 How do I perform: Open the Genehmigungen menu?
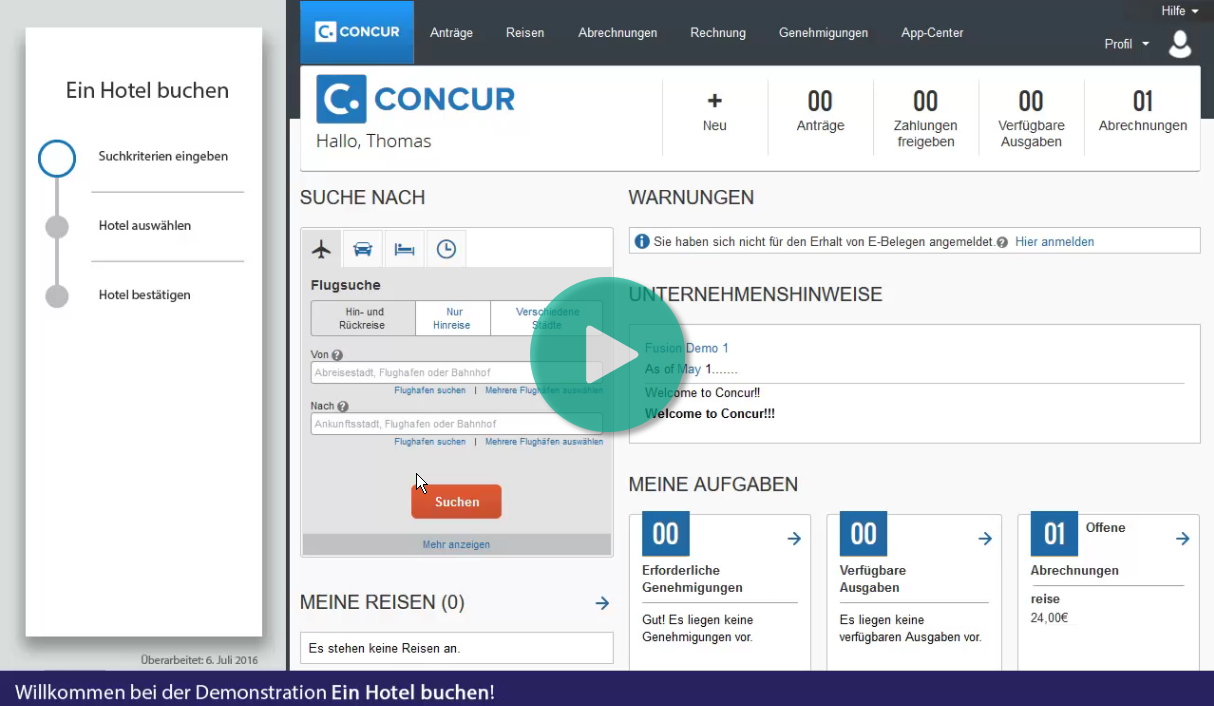click(x=823, y=33)
